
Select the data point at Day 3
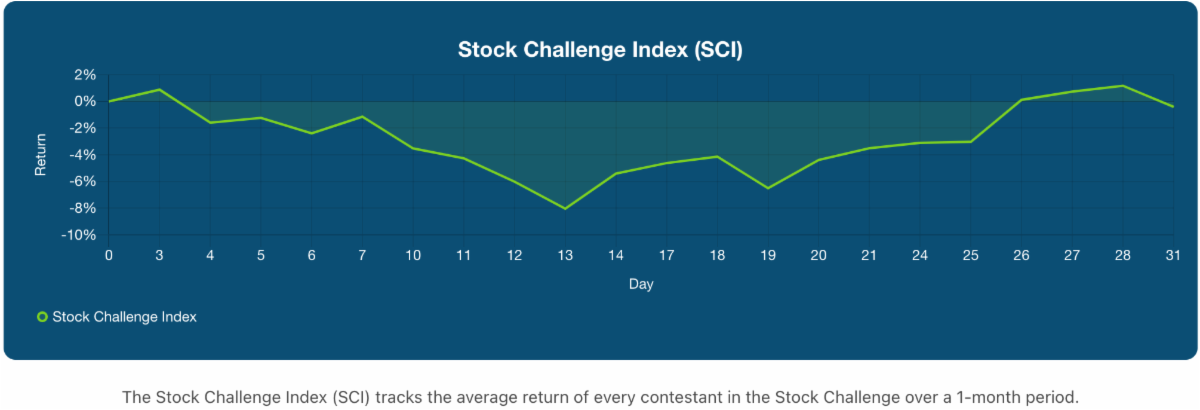[160, 90]
